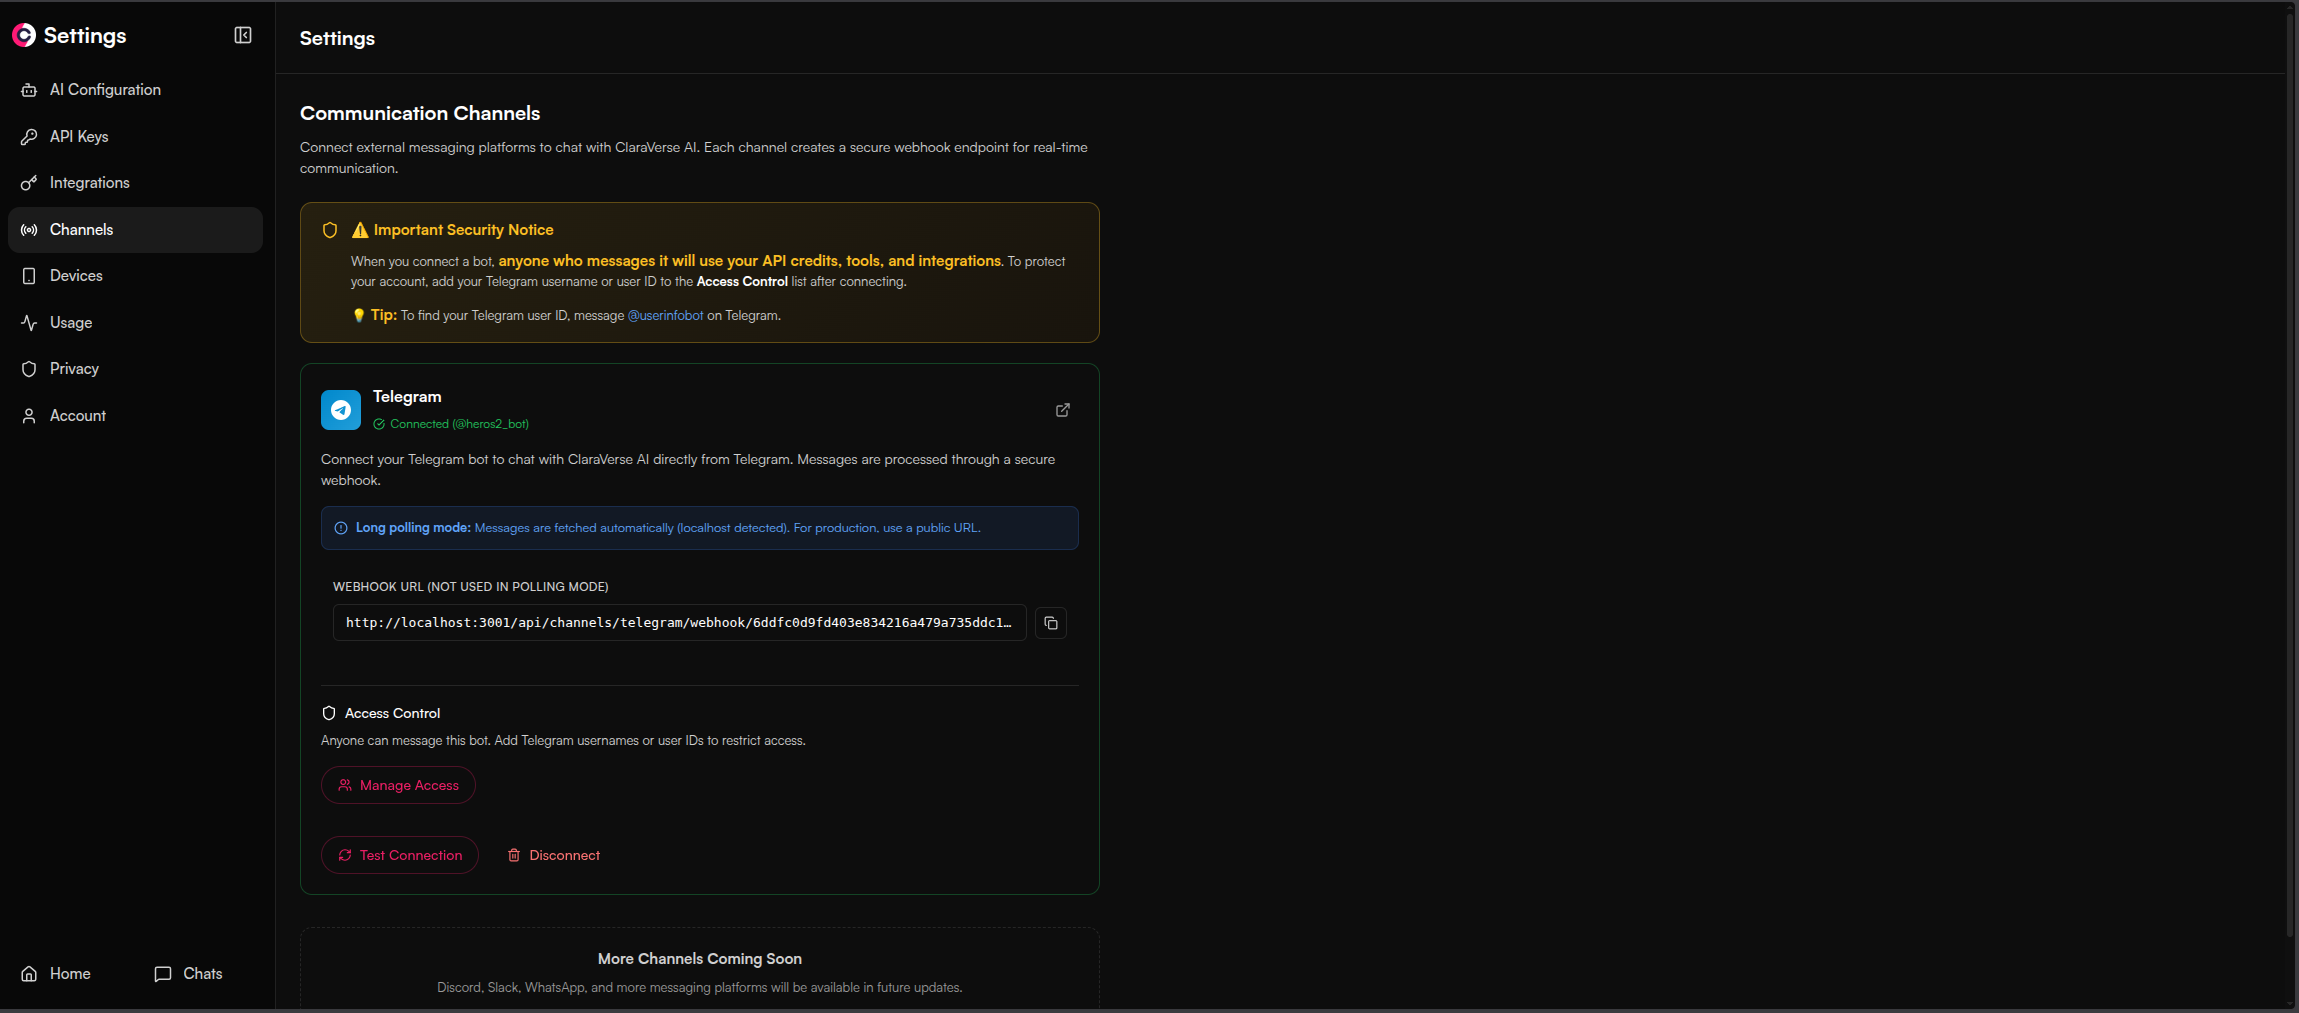Click the ClaraVerse logo icon

click(x=24, y=35)
